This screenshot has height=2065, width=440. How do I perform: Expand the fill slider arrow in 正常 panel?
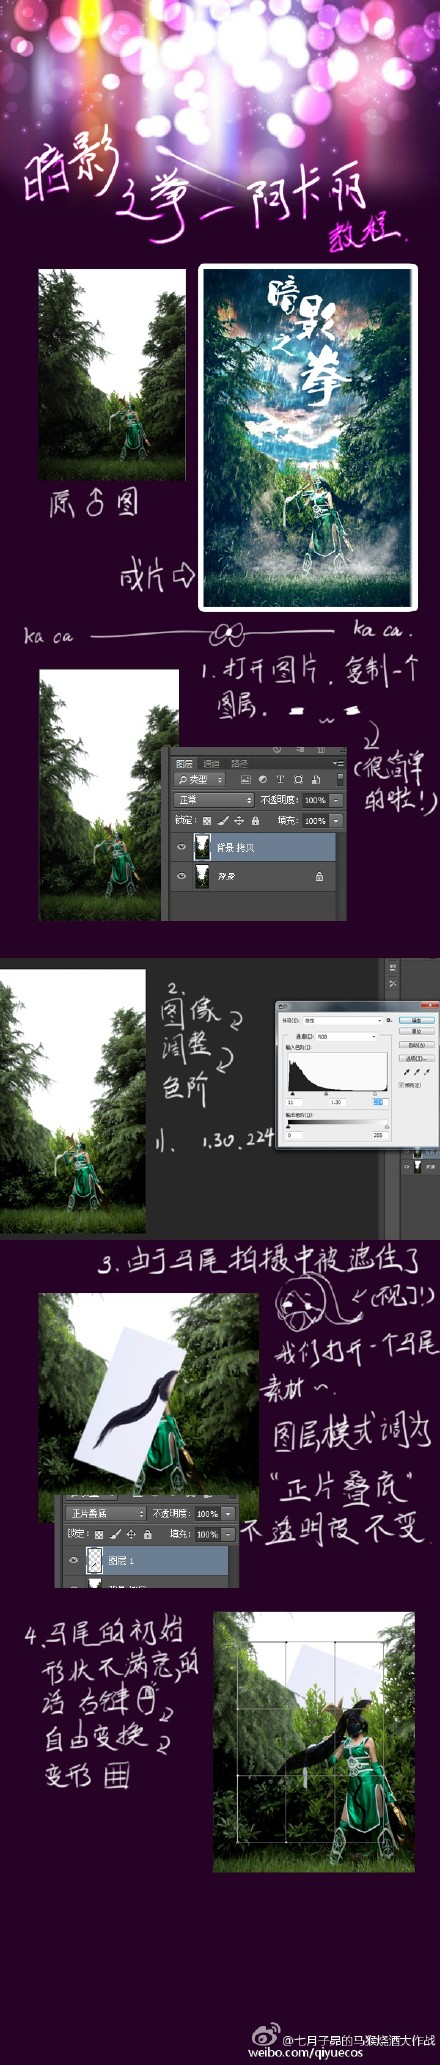336,821
